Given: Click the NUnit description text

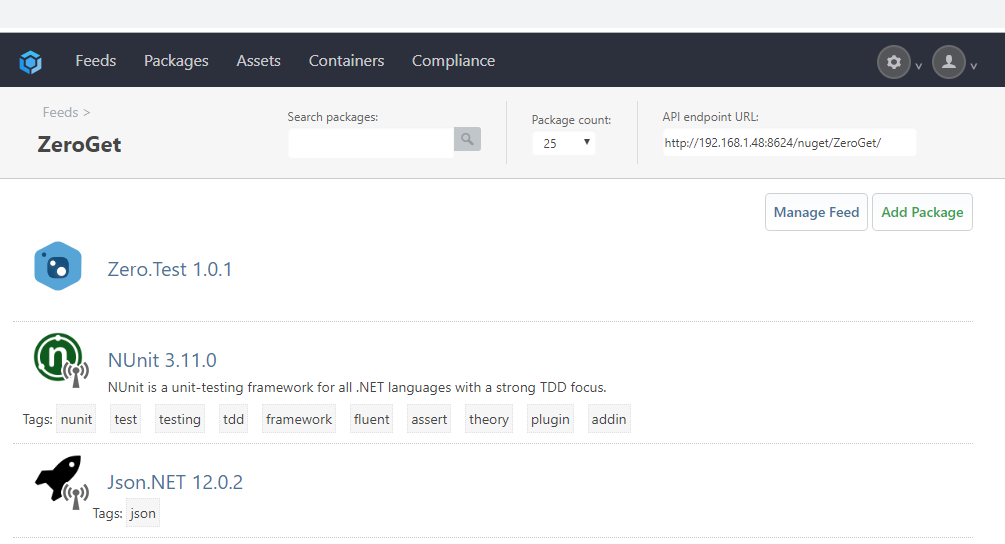Looking at the screenshot, I should [357, 388].
